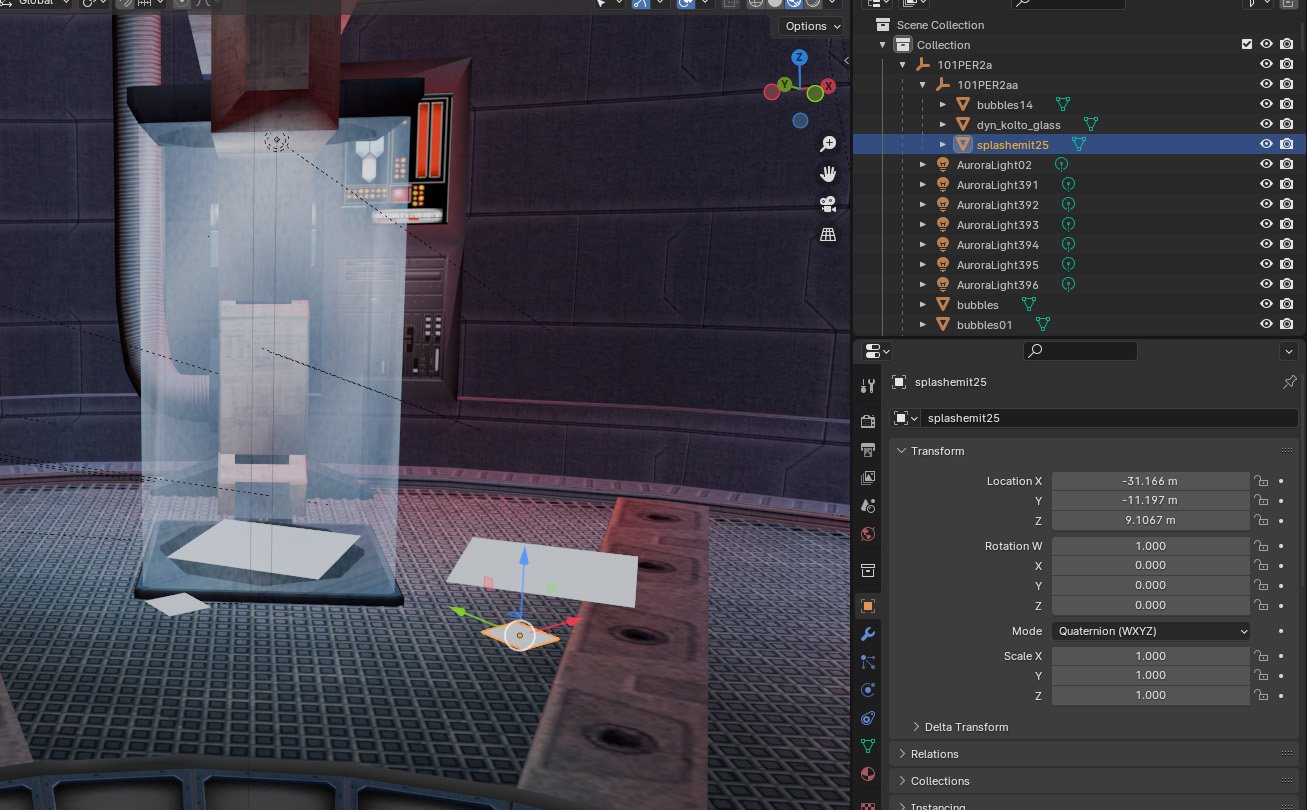Select AuroraLight393 in the outliner
Screen dimensions: 1307x810
pos(997,224)
